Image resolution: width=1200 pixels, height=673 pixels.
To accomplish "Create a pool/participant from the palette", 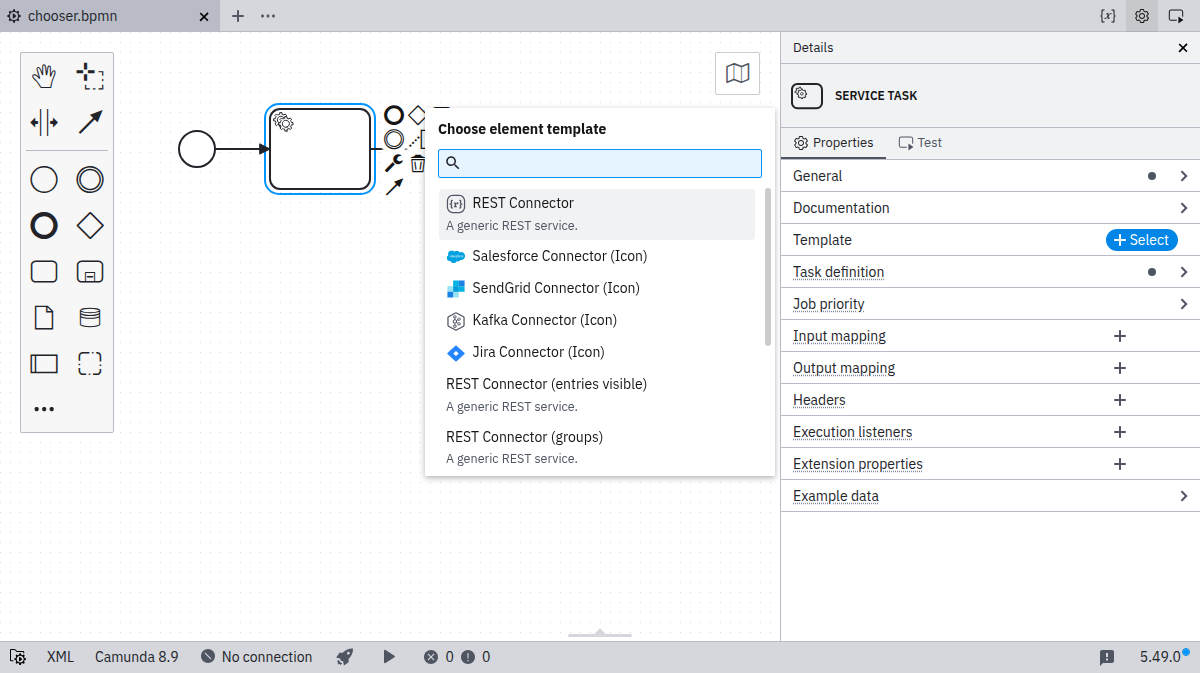I will 44,363.
